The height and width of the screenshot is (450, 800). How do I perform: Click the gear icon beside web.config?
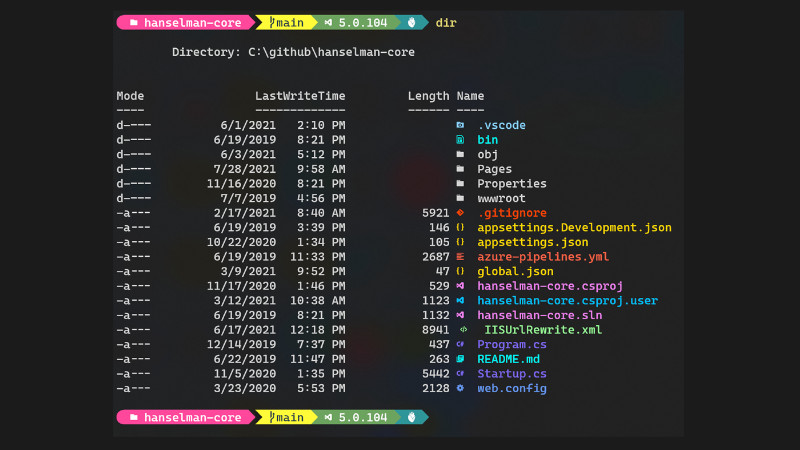tap(460, 388)
